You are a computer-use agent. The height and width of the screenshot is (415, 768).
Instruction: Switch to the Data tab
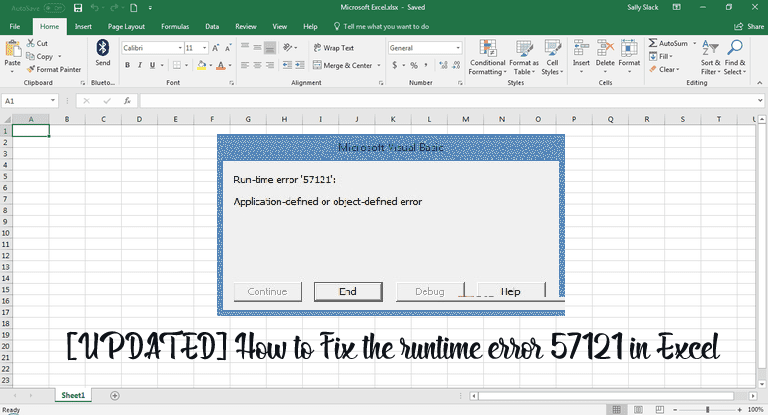click(212, 26)
